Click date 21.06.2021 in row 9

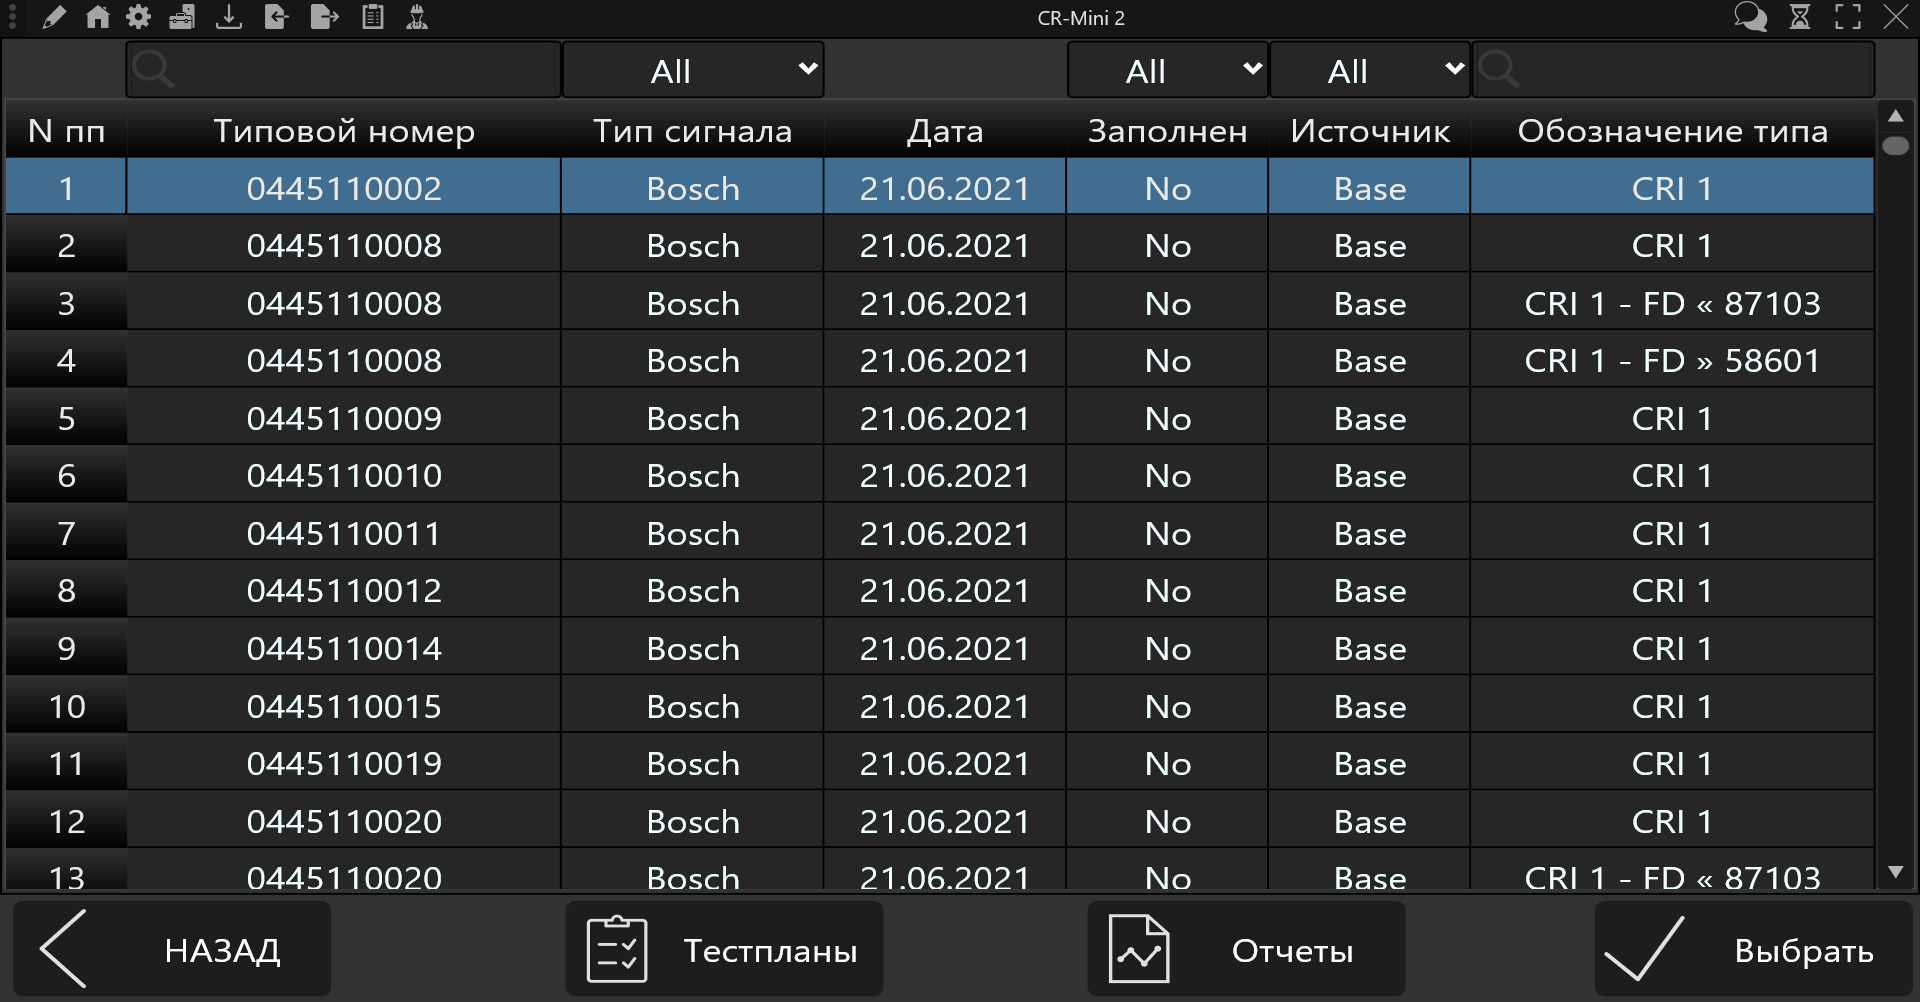[945, 649]
